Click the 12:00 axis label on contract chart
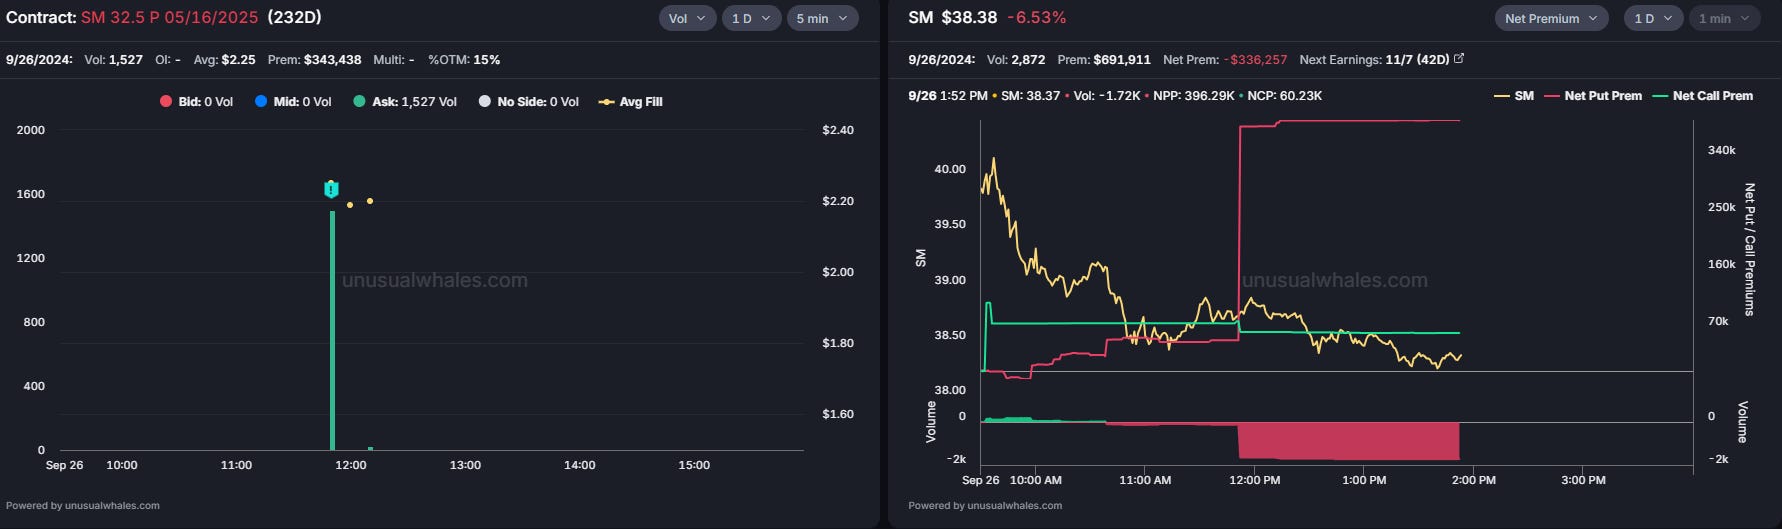The image size is (1782, 529). point(351,465)
